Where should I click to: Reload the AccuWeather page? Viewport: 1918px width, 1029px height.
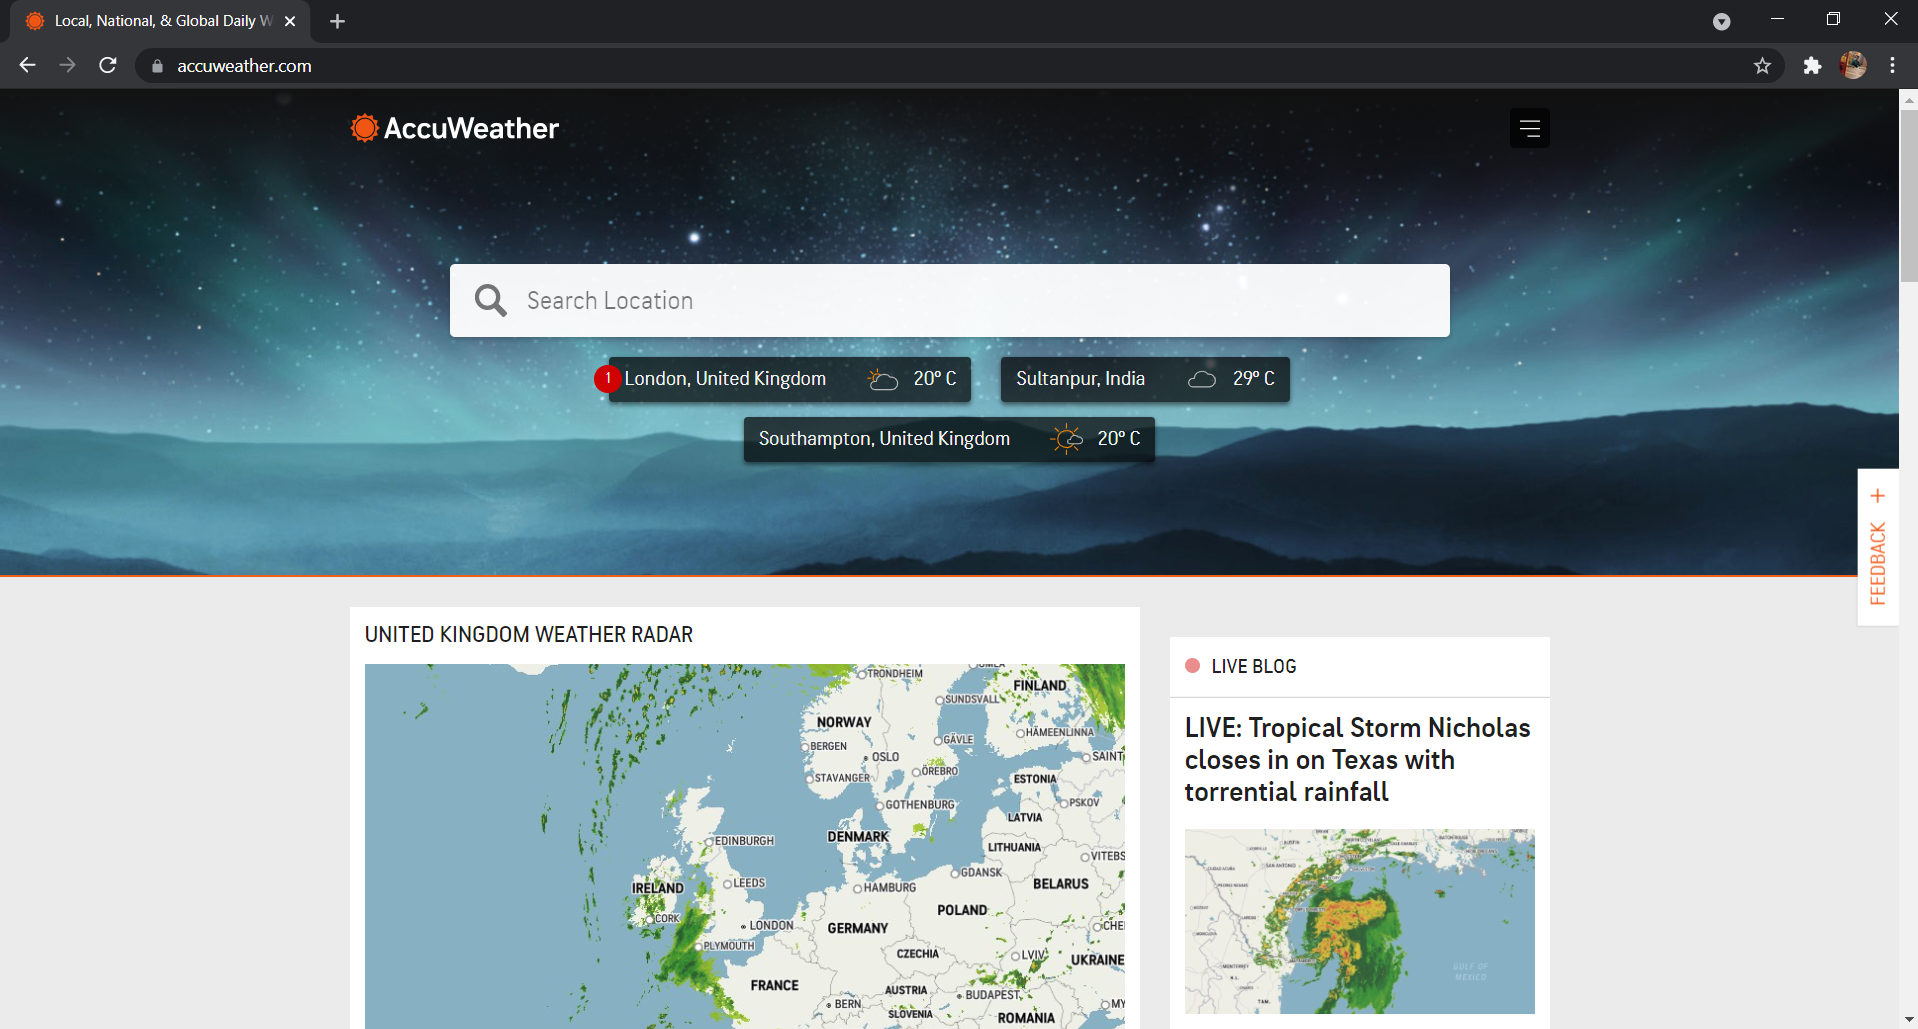point(108,65)
